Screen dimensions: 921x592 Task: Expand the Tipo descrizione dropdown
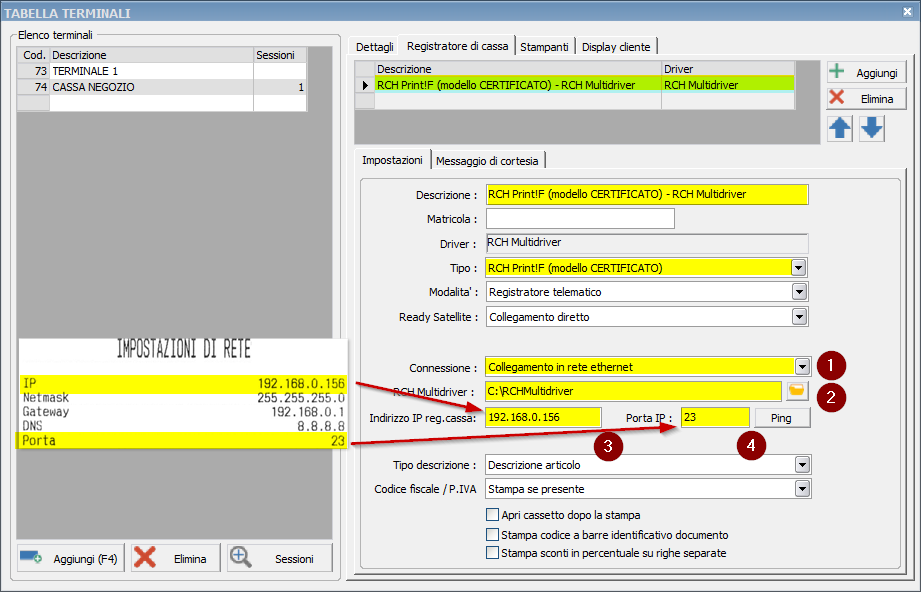coord(800,463)
